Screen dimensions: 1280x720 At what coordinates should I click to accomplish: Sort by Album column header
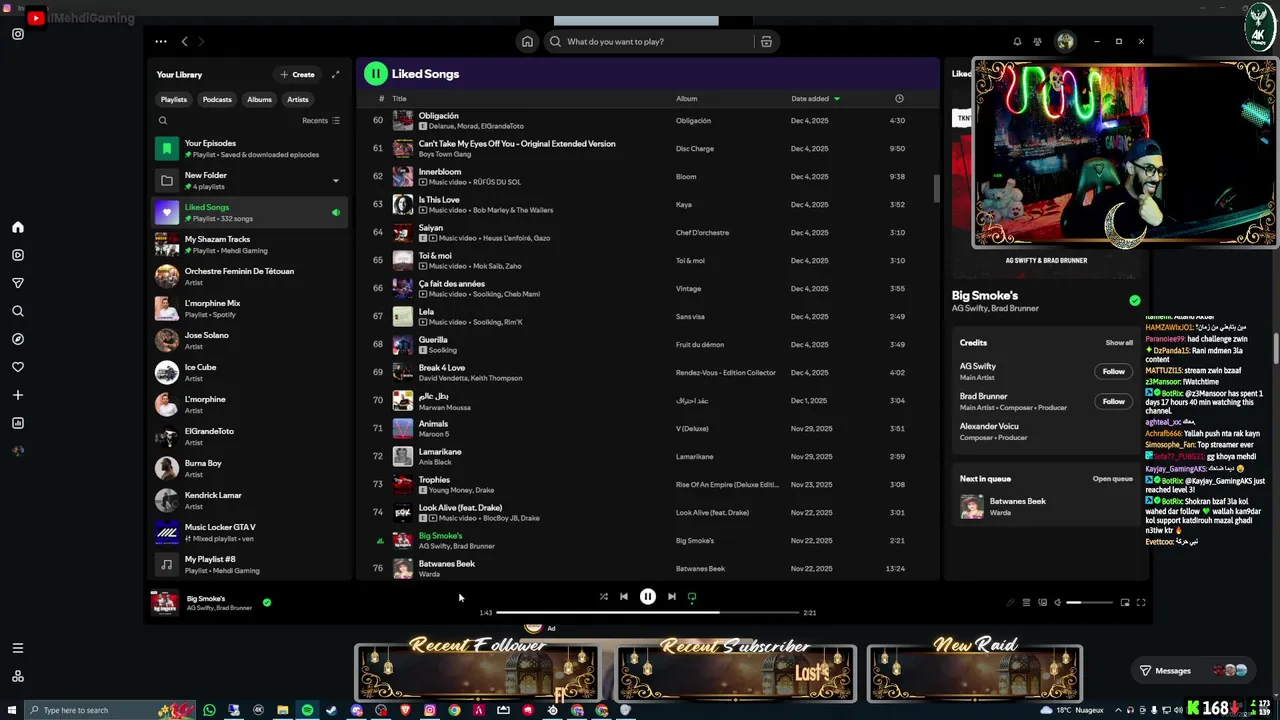(686, 98)
